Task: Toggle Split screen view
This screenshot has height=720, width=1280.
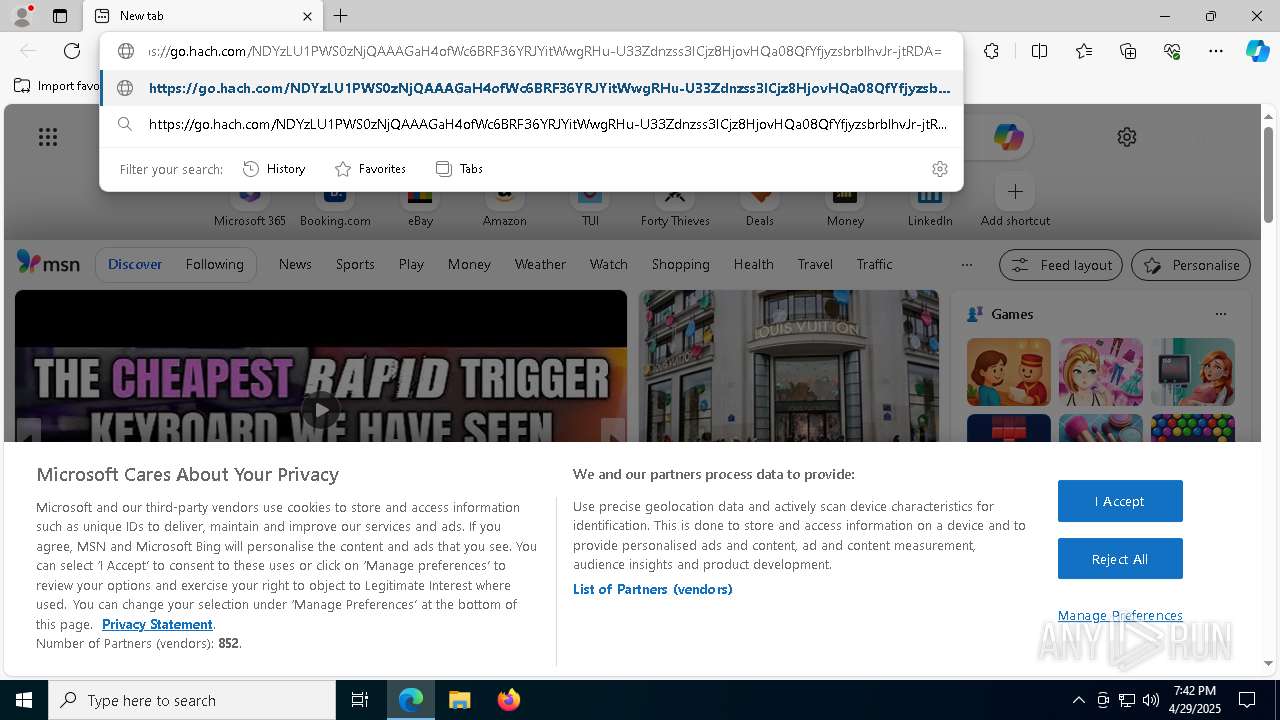Action: [x=1039, y=51]
